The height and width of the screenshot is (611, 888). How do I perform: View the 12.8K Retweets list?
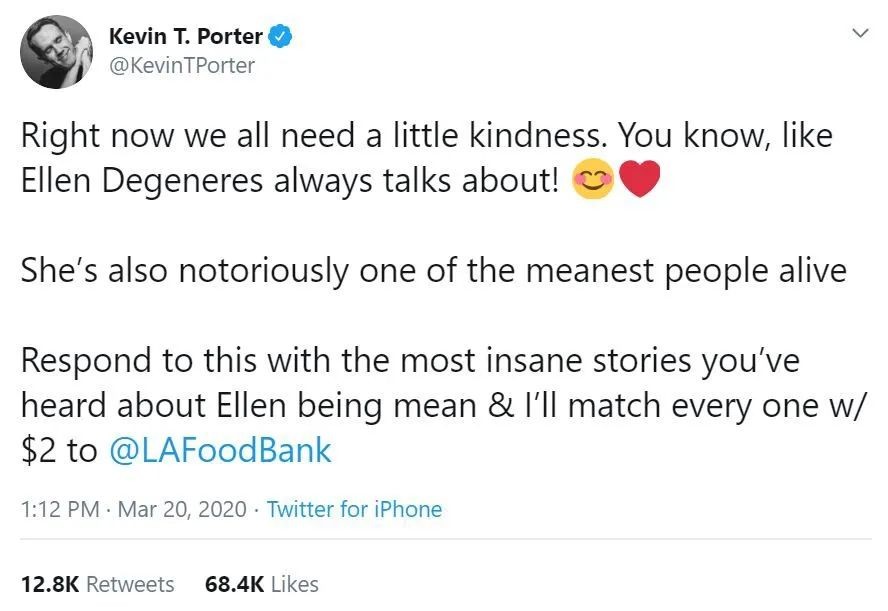97,584
